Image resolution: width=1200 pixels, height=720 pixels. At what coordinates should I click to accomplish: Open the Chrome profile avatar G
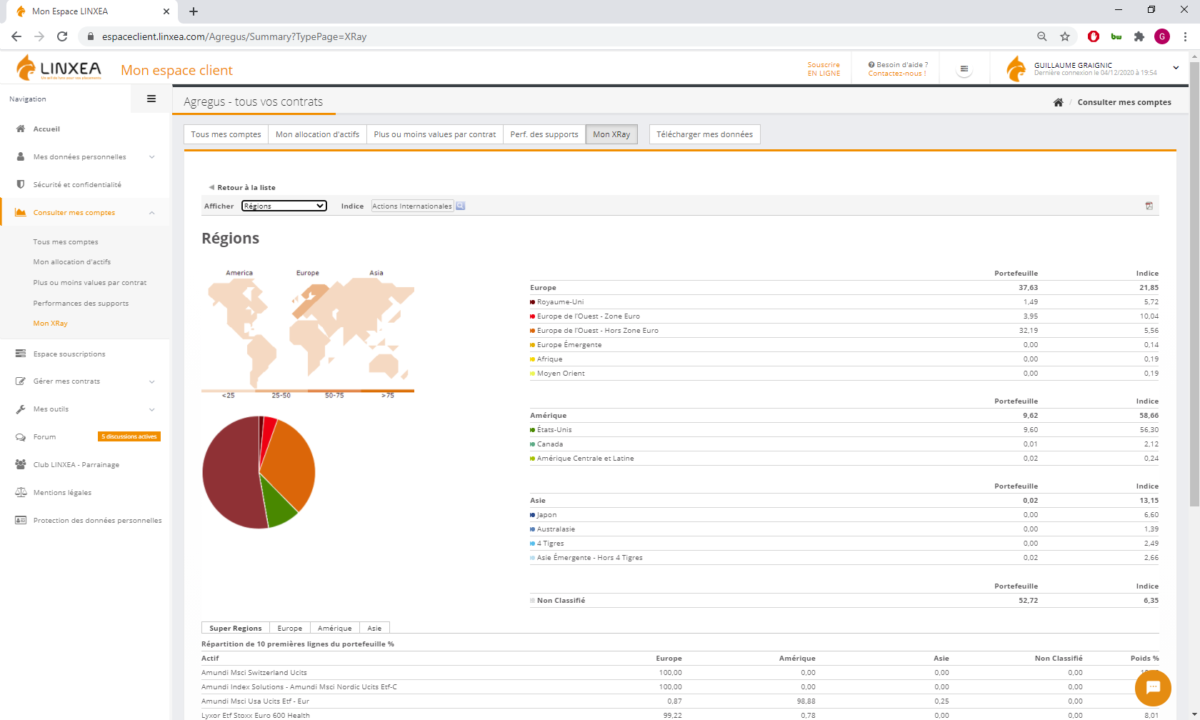click(x=1162, y=36)
